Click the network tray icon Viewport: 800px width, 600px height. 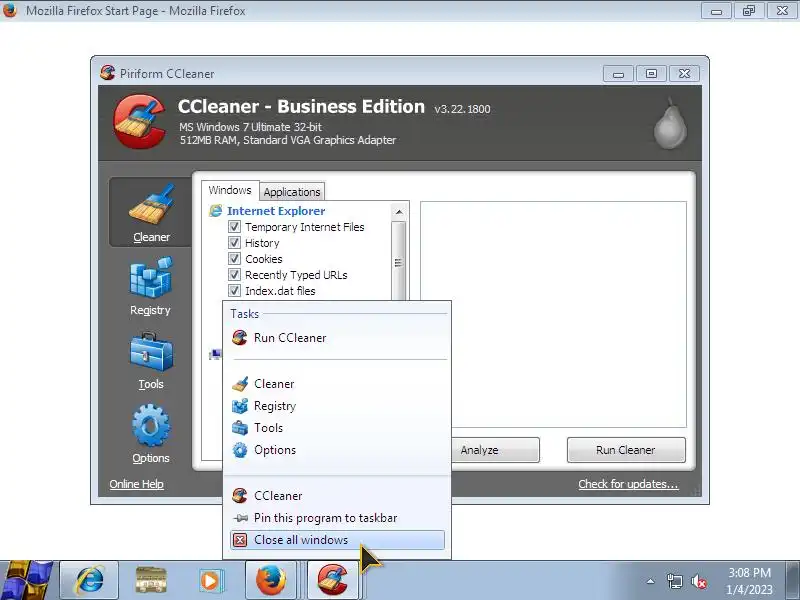pos(674,581)
